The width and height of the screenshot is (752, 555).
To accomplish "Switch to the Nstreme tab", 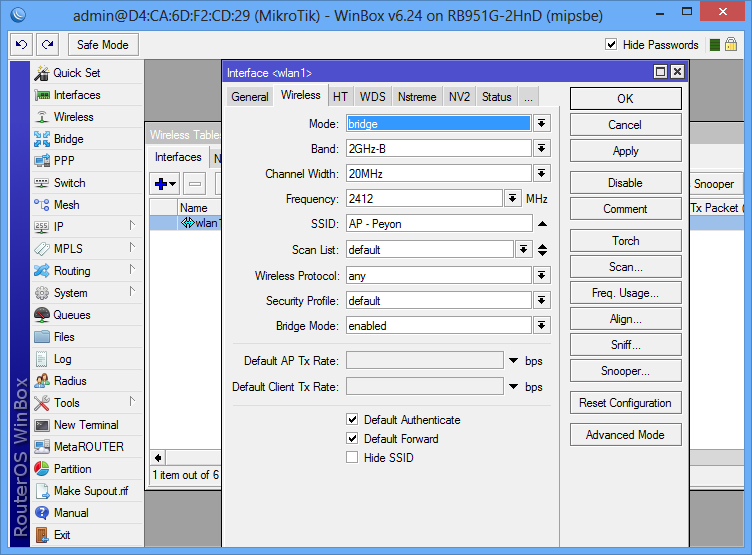I will pos(417,96).
